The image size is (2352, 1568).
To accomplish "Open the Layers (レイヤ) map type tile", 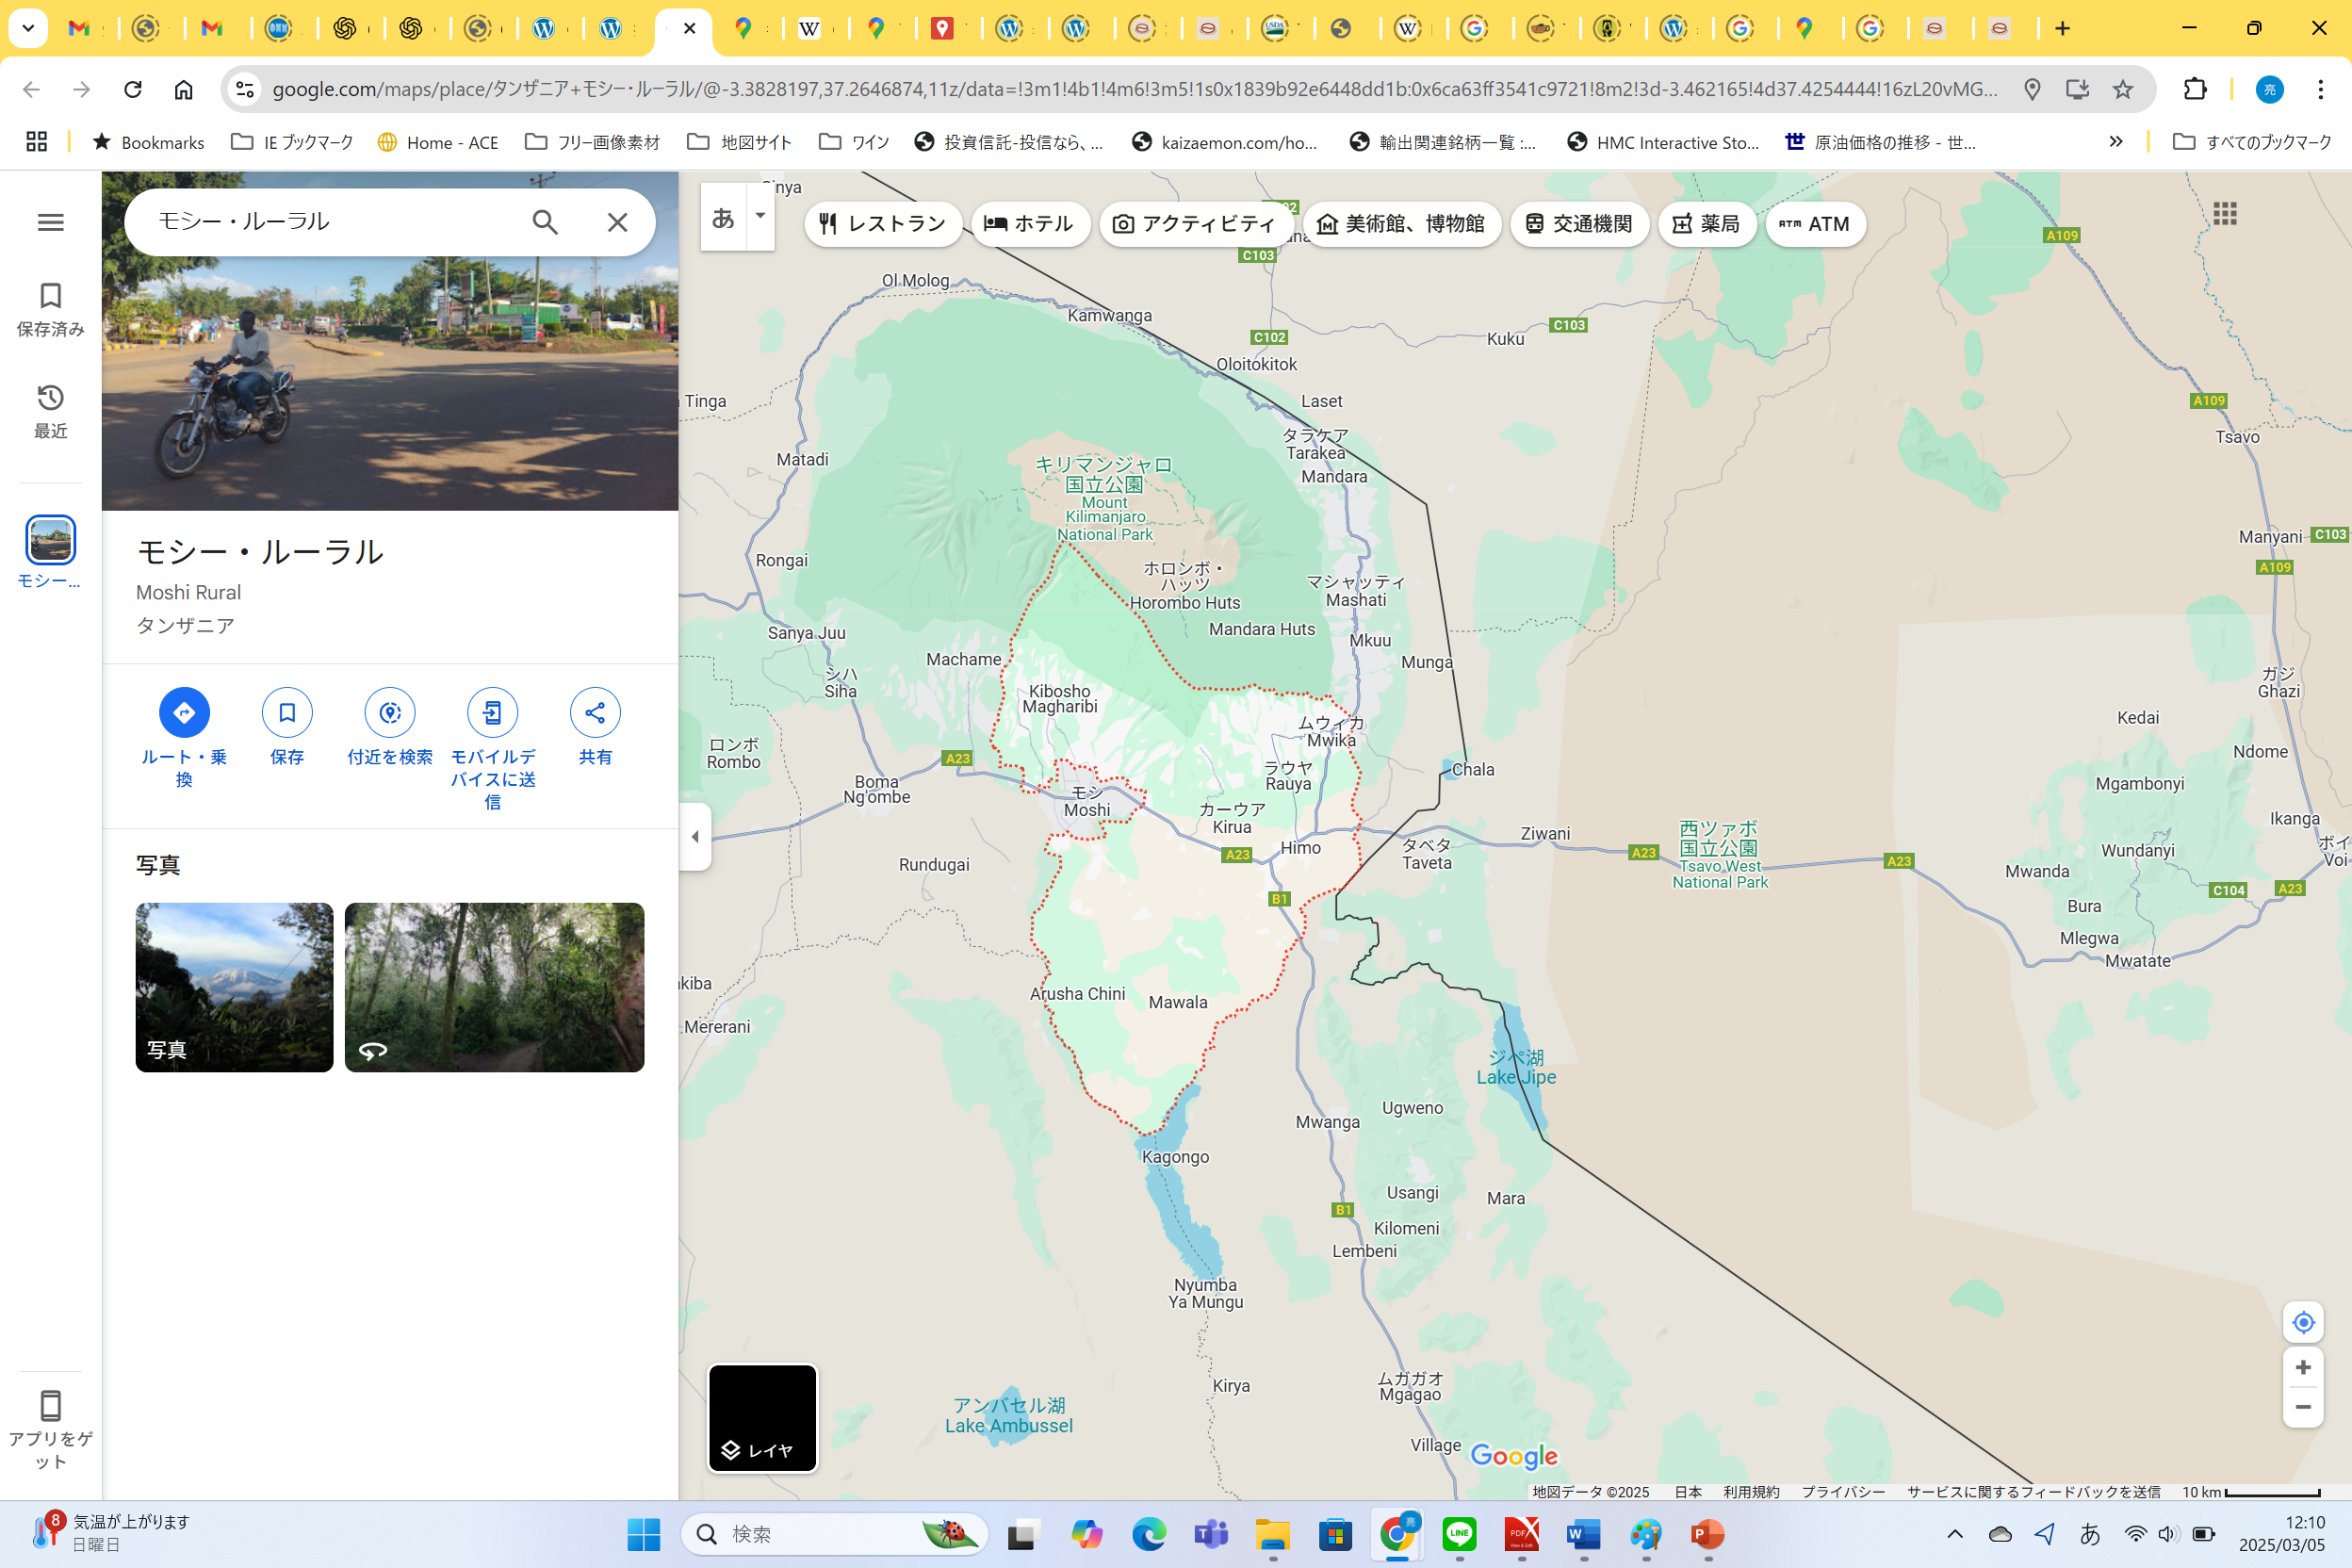I will click(763, 1418).
